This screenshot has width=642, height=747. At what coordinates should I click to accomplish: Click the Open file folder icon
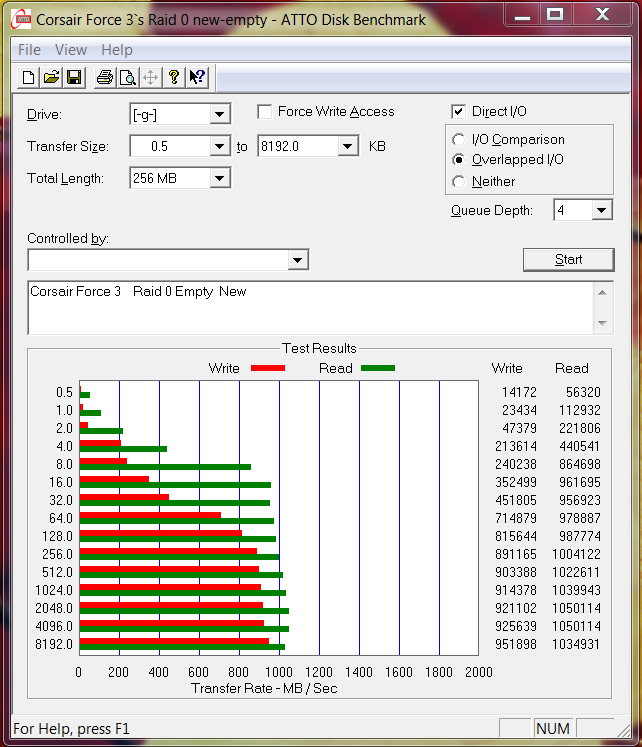click(x=51, y=78)
